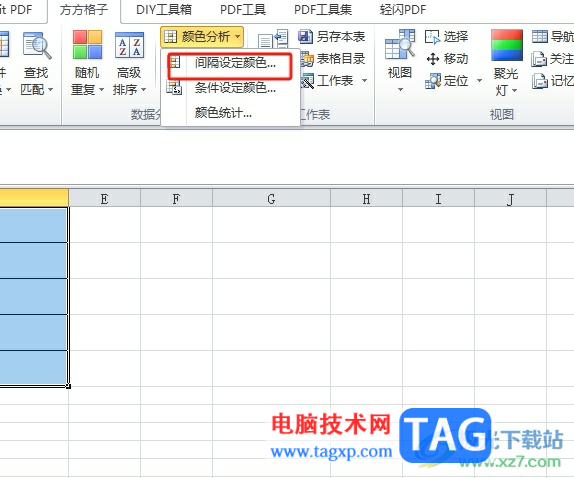This screenshot has width=574, height=478.
Task: Select the PDF工具集 tab
Action: [323, 10]
